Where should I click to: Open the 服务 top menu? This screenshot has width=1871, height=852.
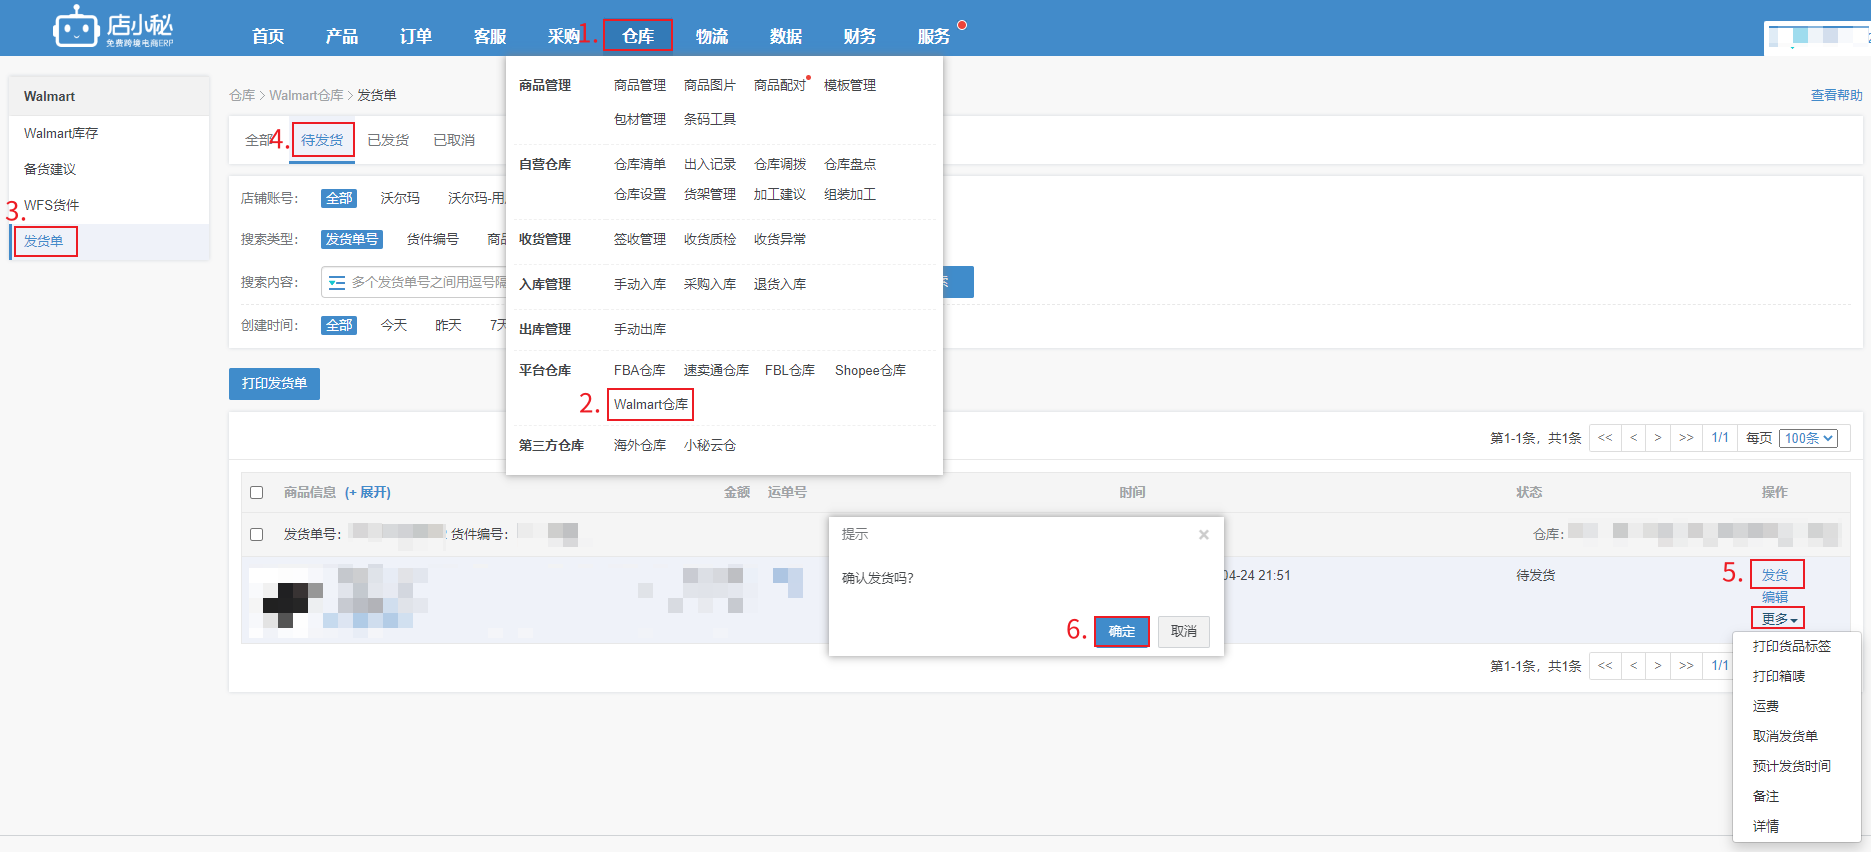934,36
